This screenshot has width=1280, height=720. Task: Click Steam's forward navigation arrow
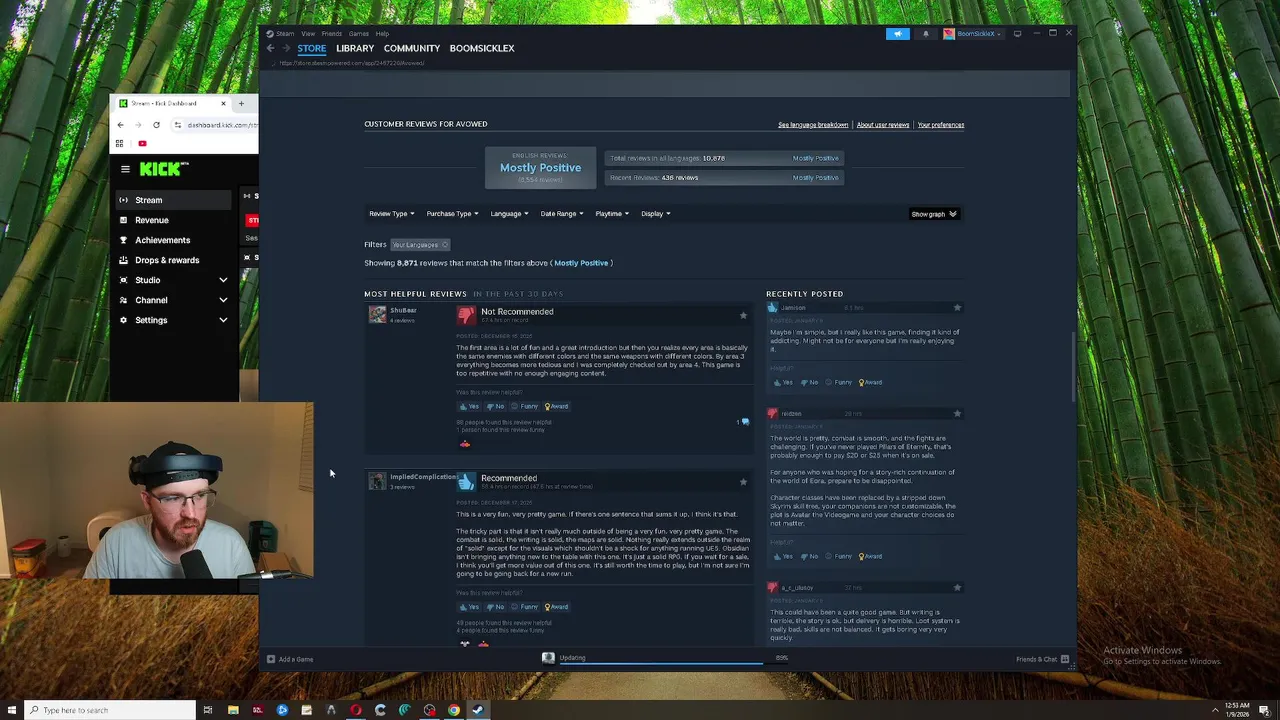286,48
